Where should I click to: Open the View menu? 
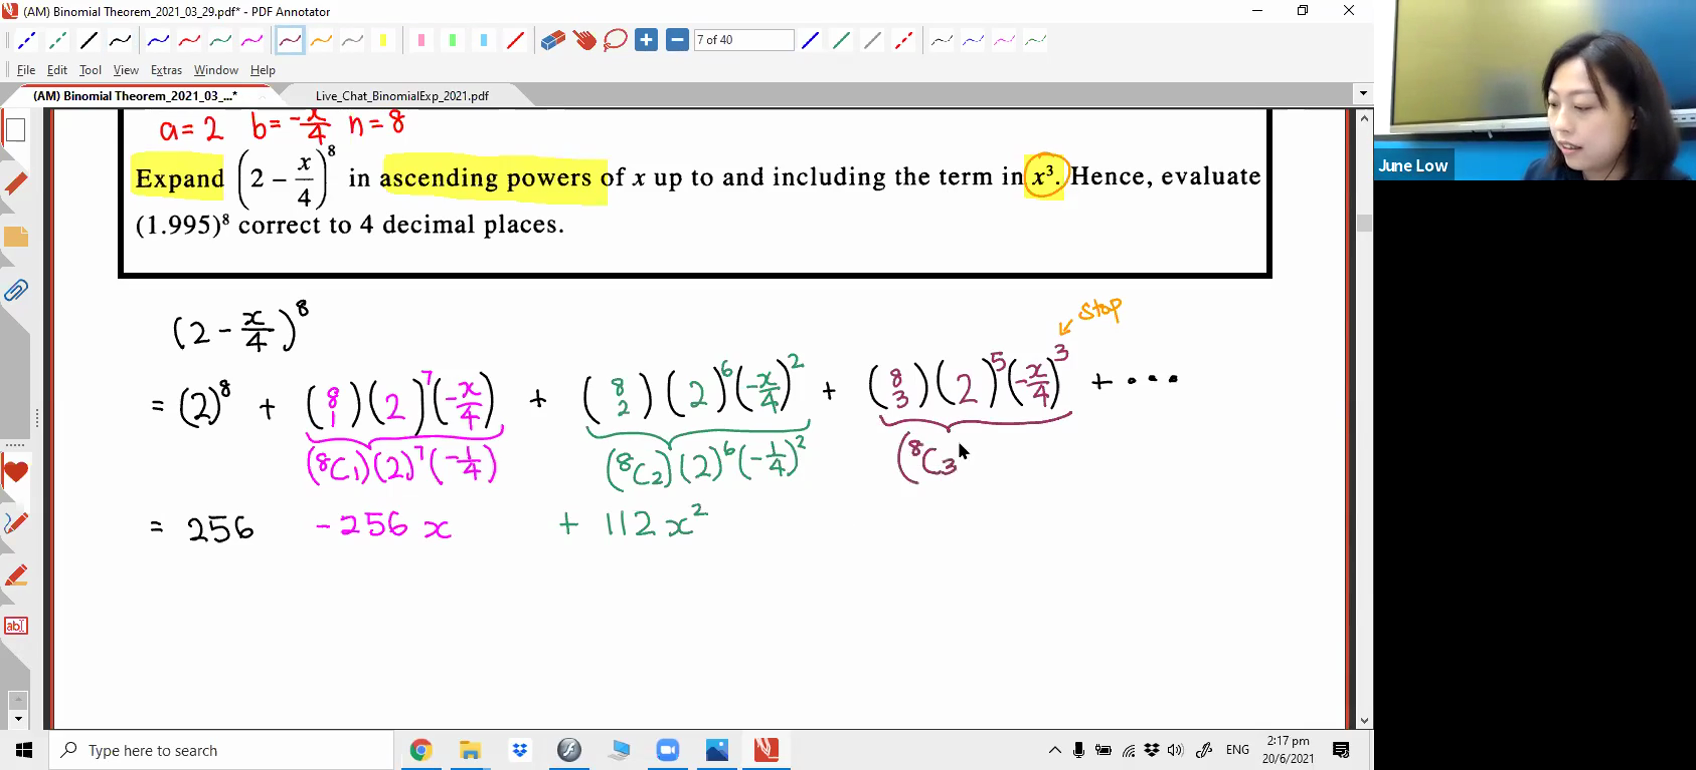click(x=126, y=70)
